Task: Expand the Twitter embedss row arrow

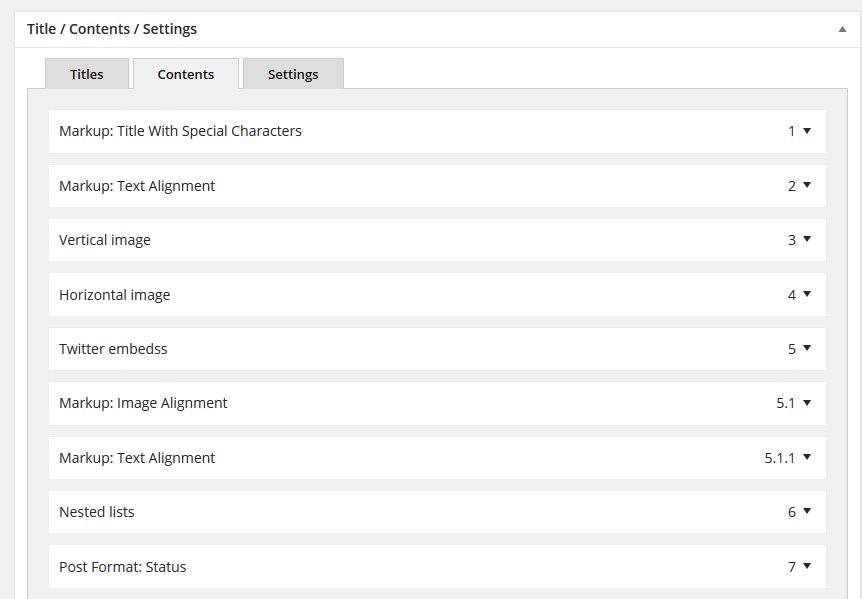Action: pyautogui.click(x=806, y=349)
